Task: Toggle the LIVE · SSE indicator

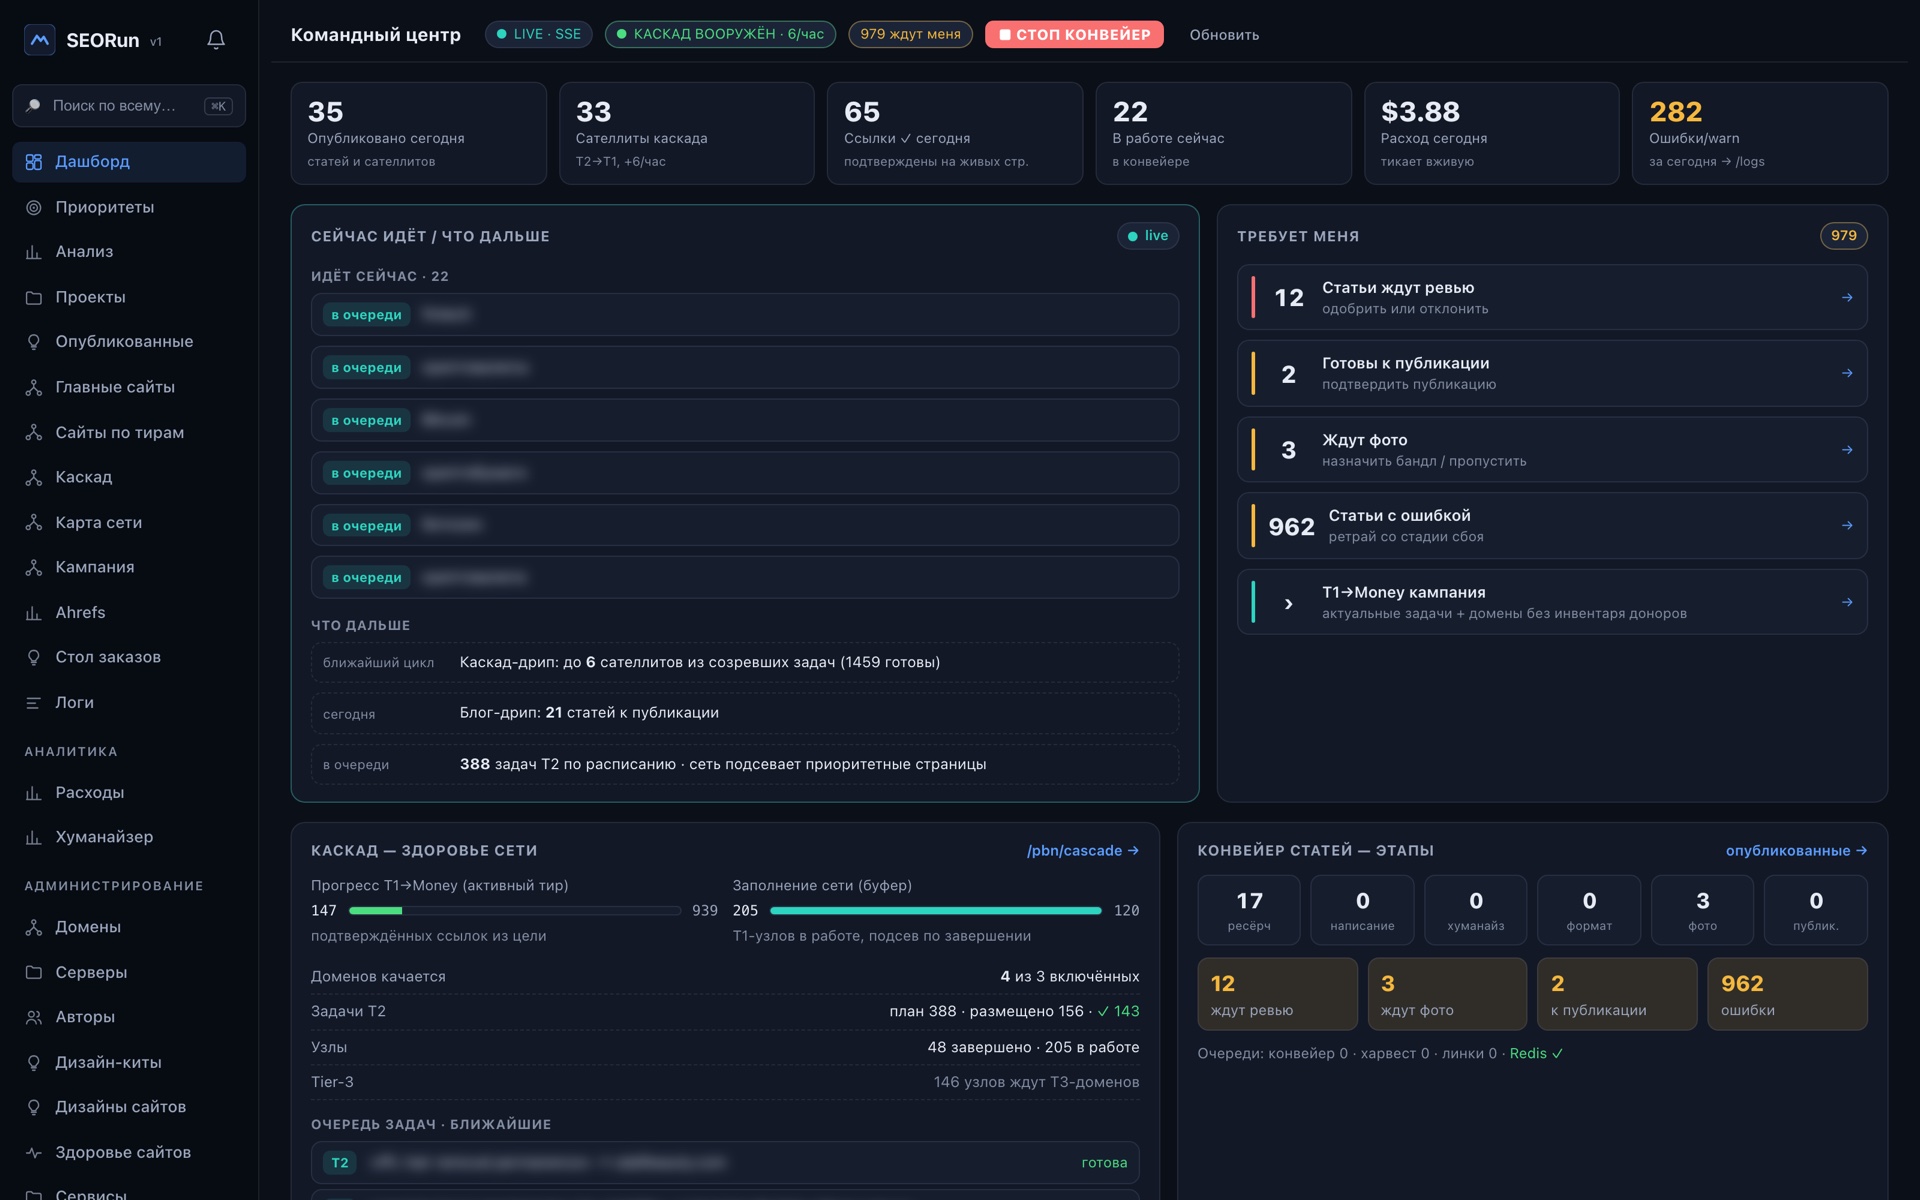Action: click(539, 34)
